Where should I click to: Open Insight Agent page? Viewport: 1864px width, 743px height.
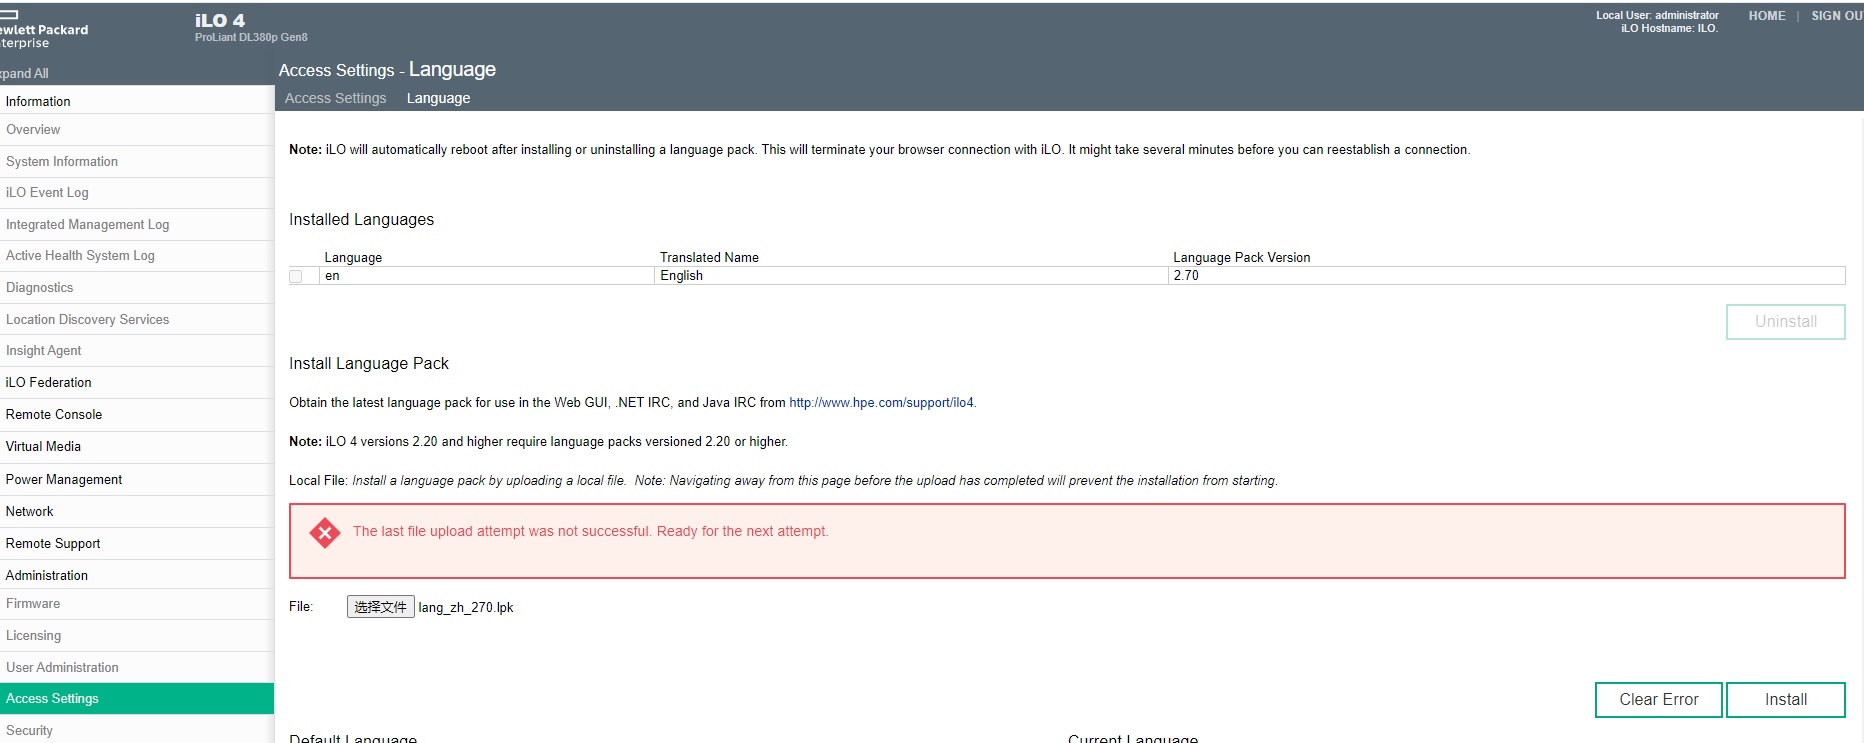click(x=137, y=350)
